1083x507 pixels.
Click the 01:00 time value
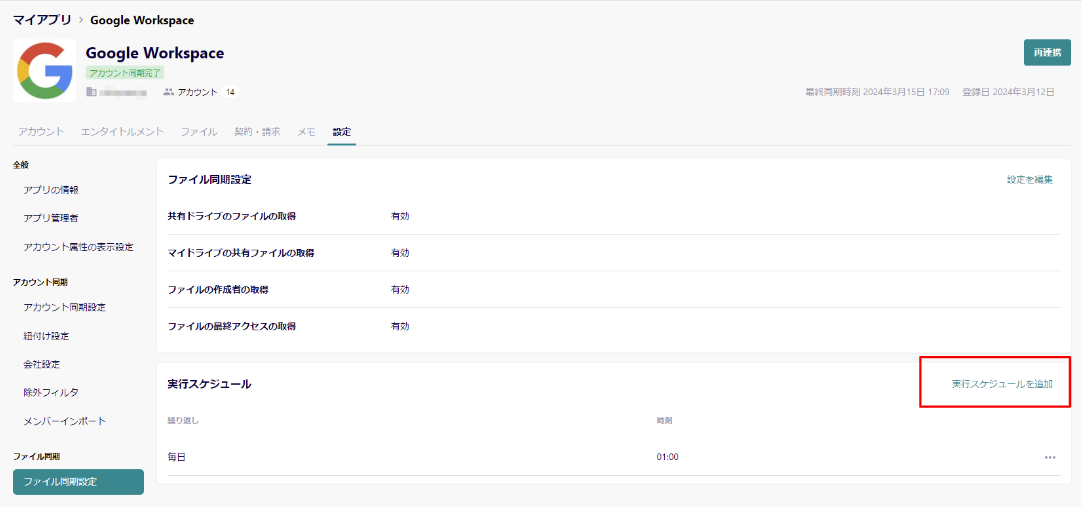point(667,457)
